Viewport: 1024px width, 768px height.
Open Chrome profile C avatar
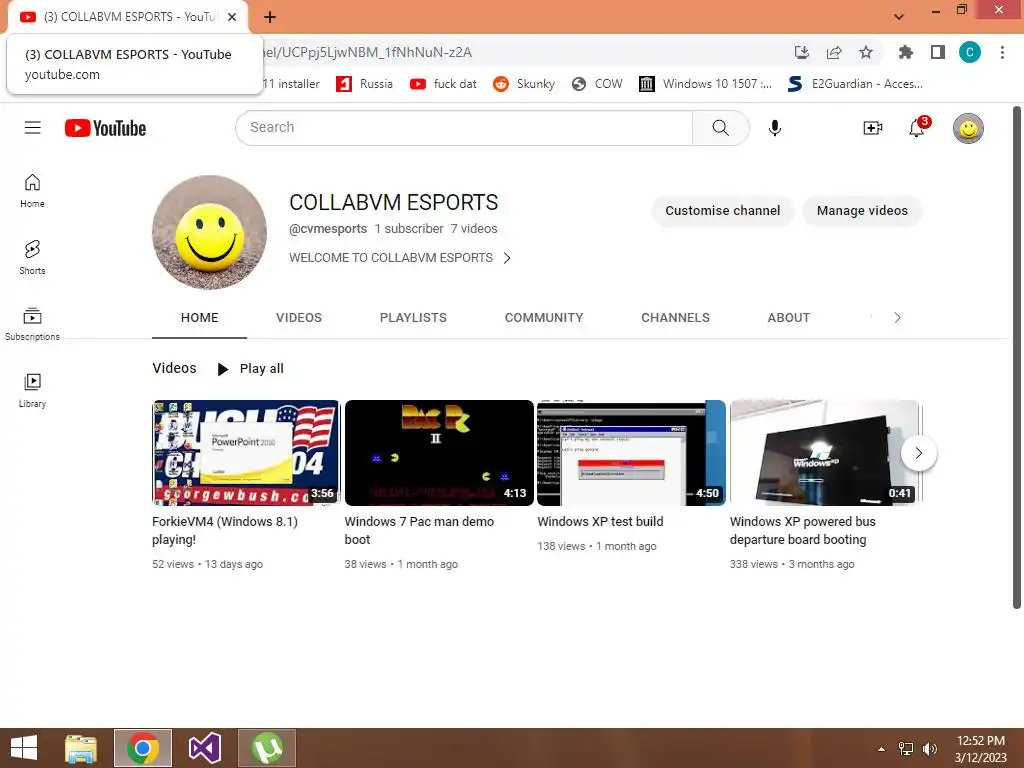click(970, 52)
